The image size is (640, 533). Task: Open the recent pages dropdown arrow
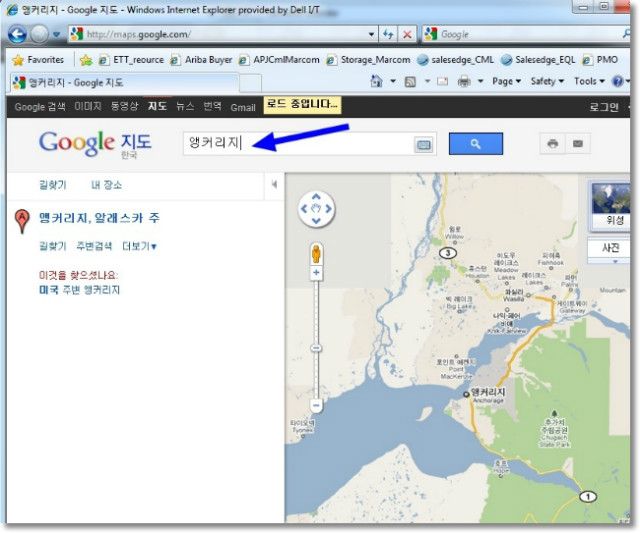click(56, 35)
